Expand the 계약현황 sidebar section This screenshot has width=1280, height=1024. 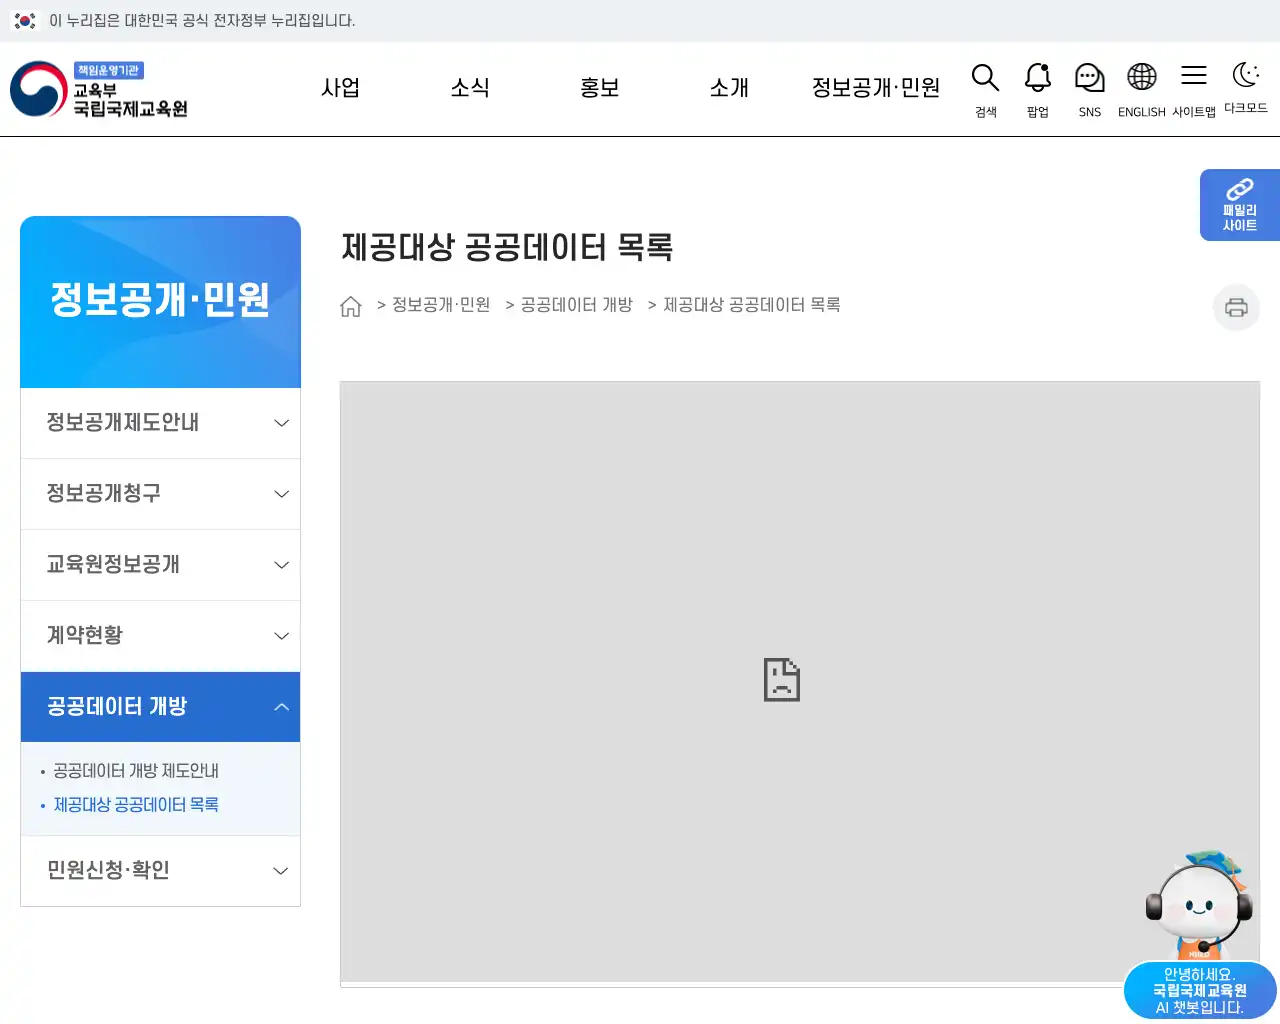[x=160, y=636]
